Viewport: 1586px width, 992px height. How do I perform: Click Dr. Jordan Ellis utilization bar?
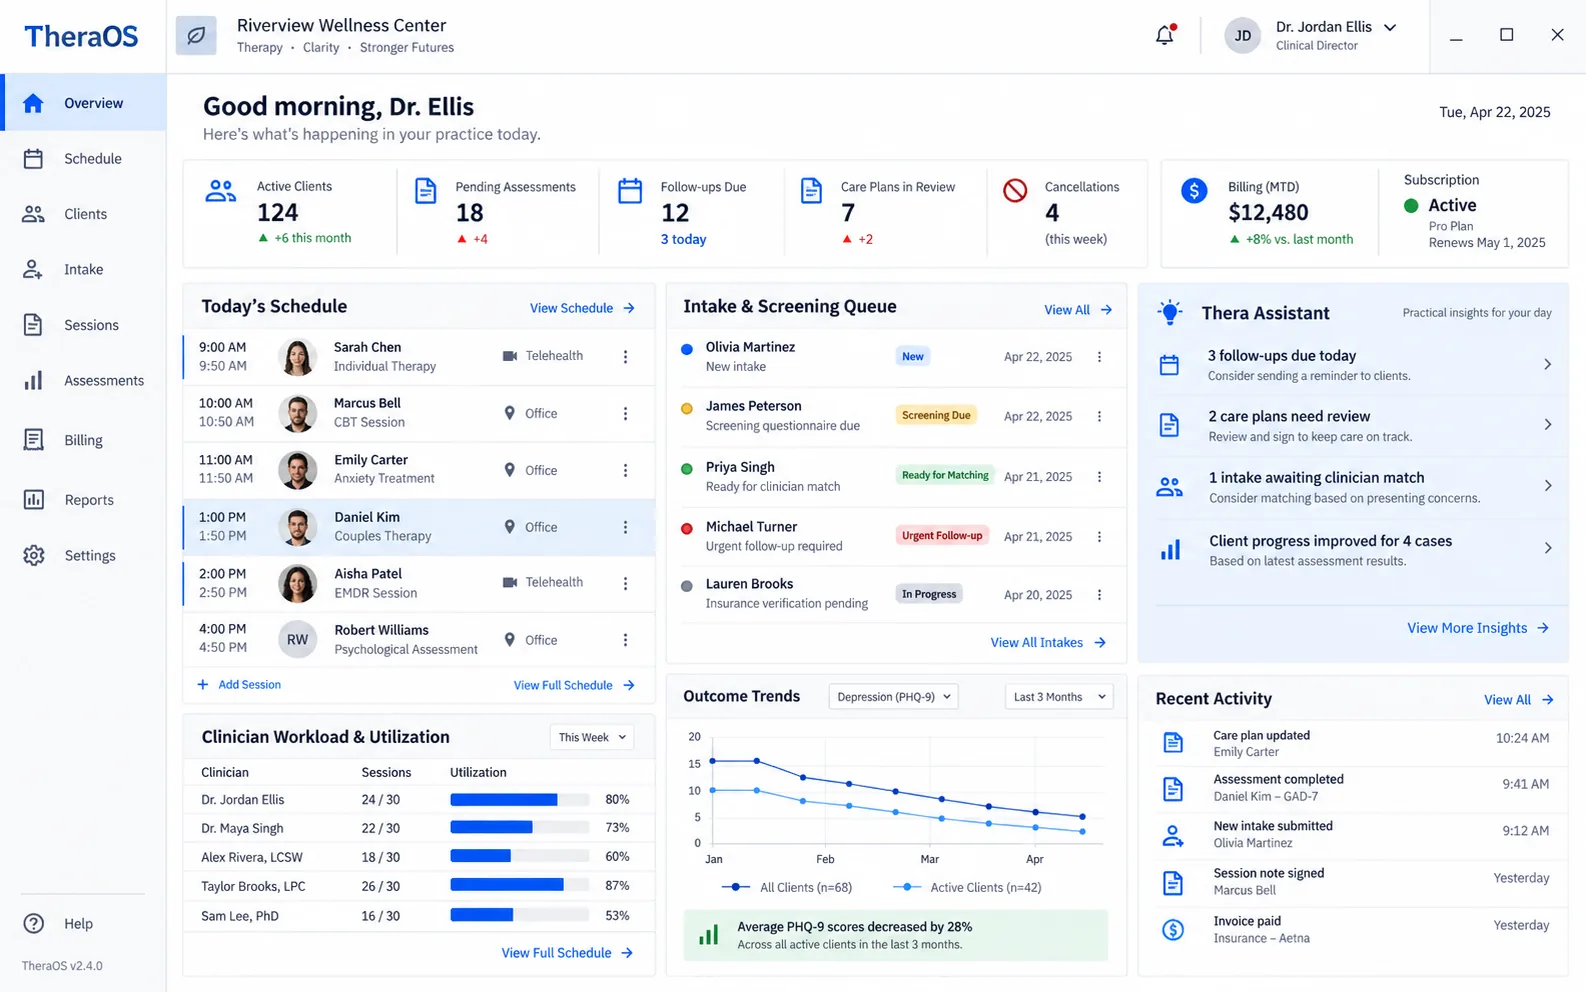coord(519,800)
